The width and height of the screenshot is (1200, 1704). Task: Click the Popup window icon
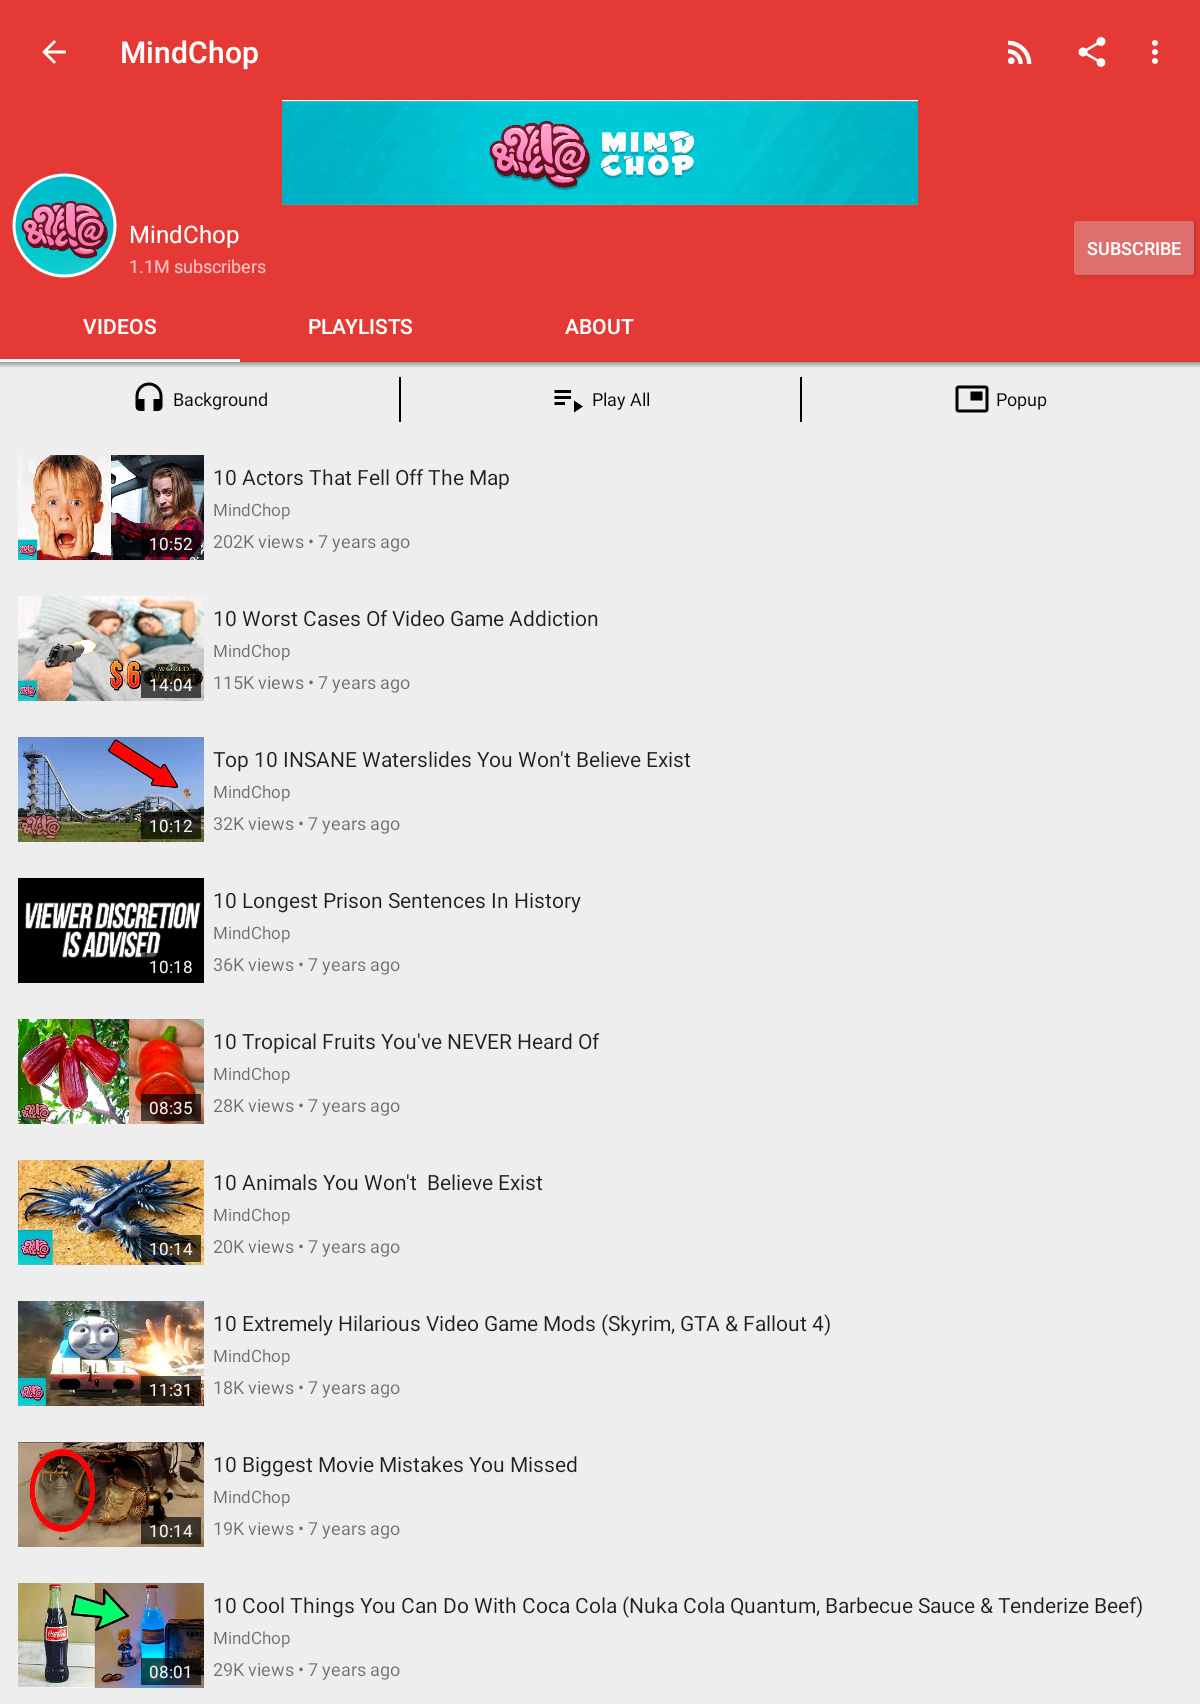coord(972,399)
